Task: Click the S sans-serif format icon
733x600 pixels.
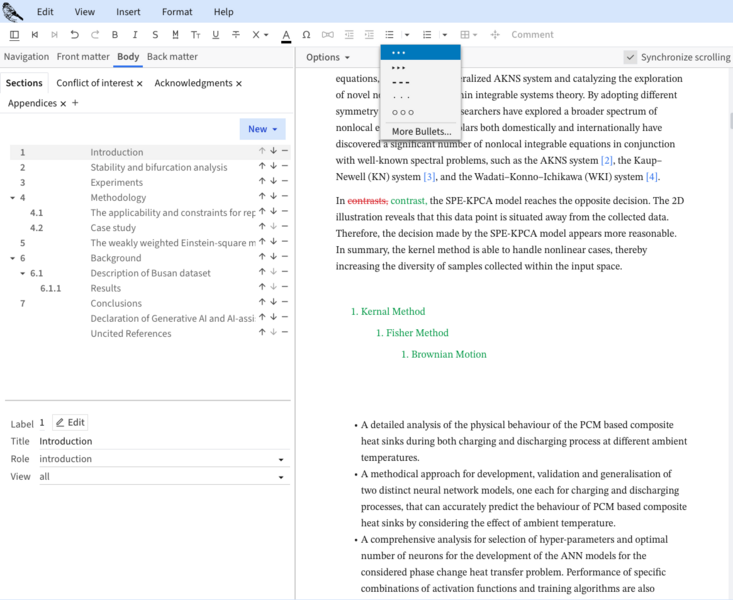Action: [x=155, y=35]
